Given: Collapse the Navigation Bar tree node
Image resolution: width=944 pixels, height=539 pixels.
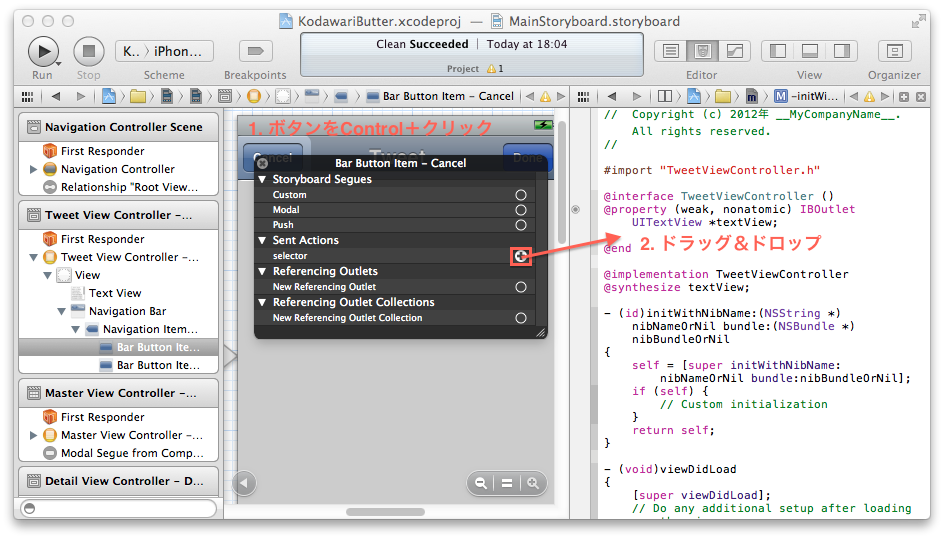Looking at the screenshot, I should pos(61,311).
